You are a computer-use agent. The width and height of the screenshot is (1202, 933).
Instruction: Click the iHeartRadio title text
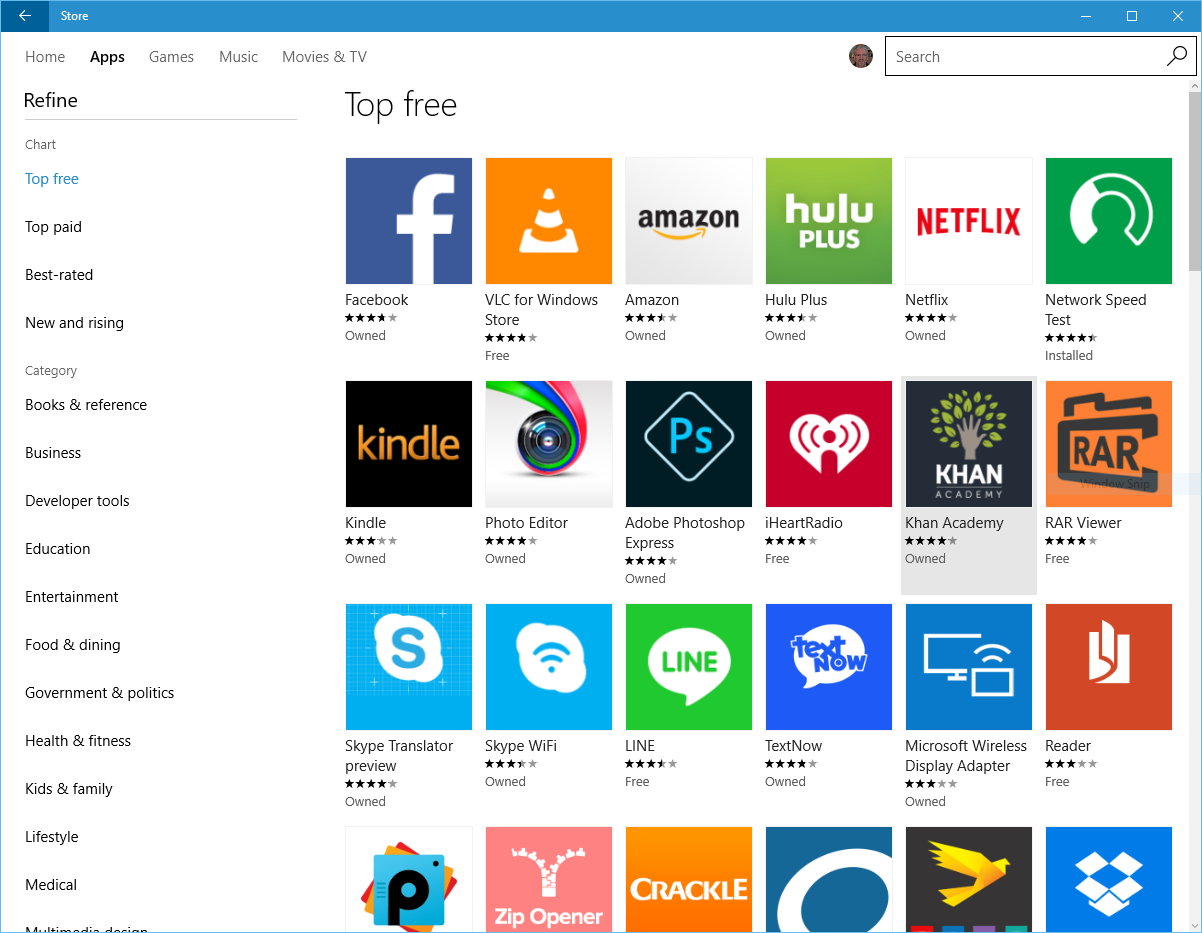pos(804,523)
